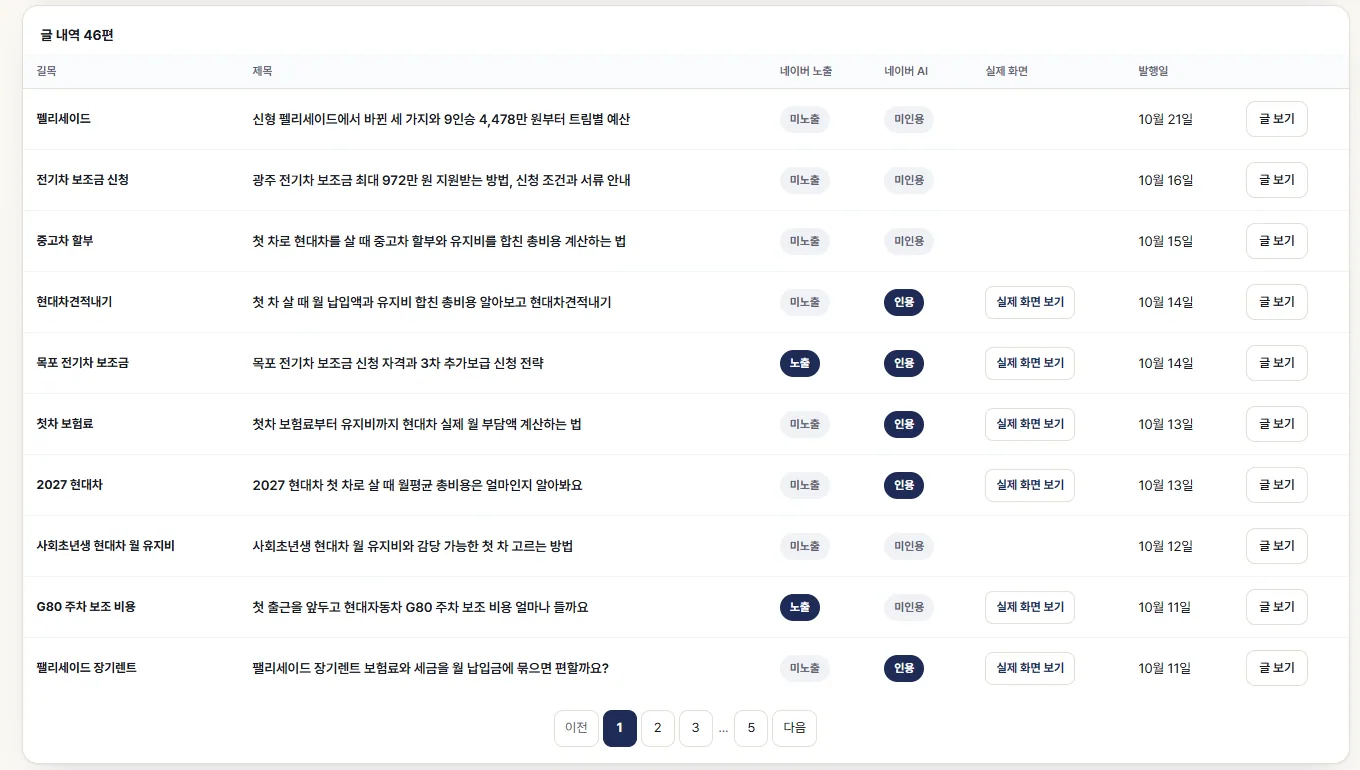Click the 10월 15일 date cell
Viewport: 1360px width, 770px height.
[x=1165, y=241]
